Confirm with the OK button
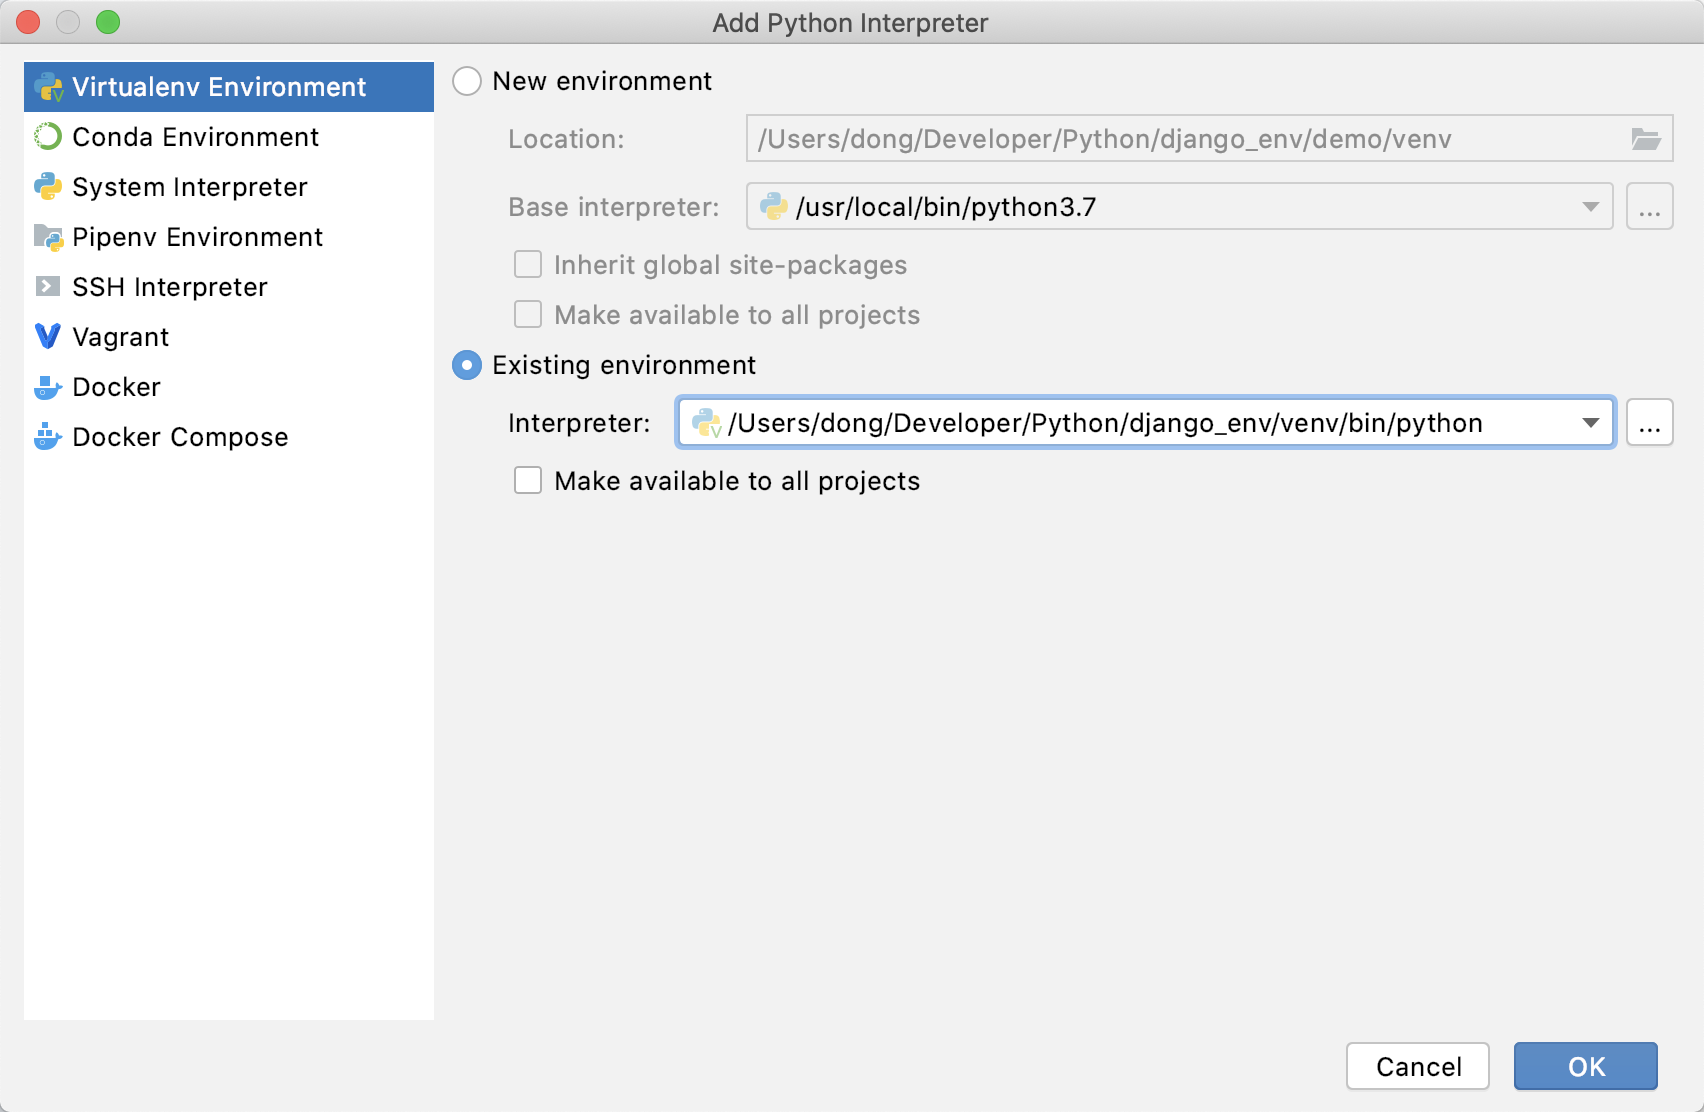This screenshot has width=1704, height=1112. pos(1586,1067)
